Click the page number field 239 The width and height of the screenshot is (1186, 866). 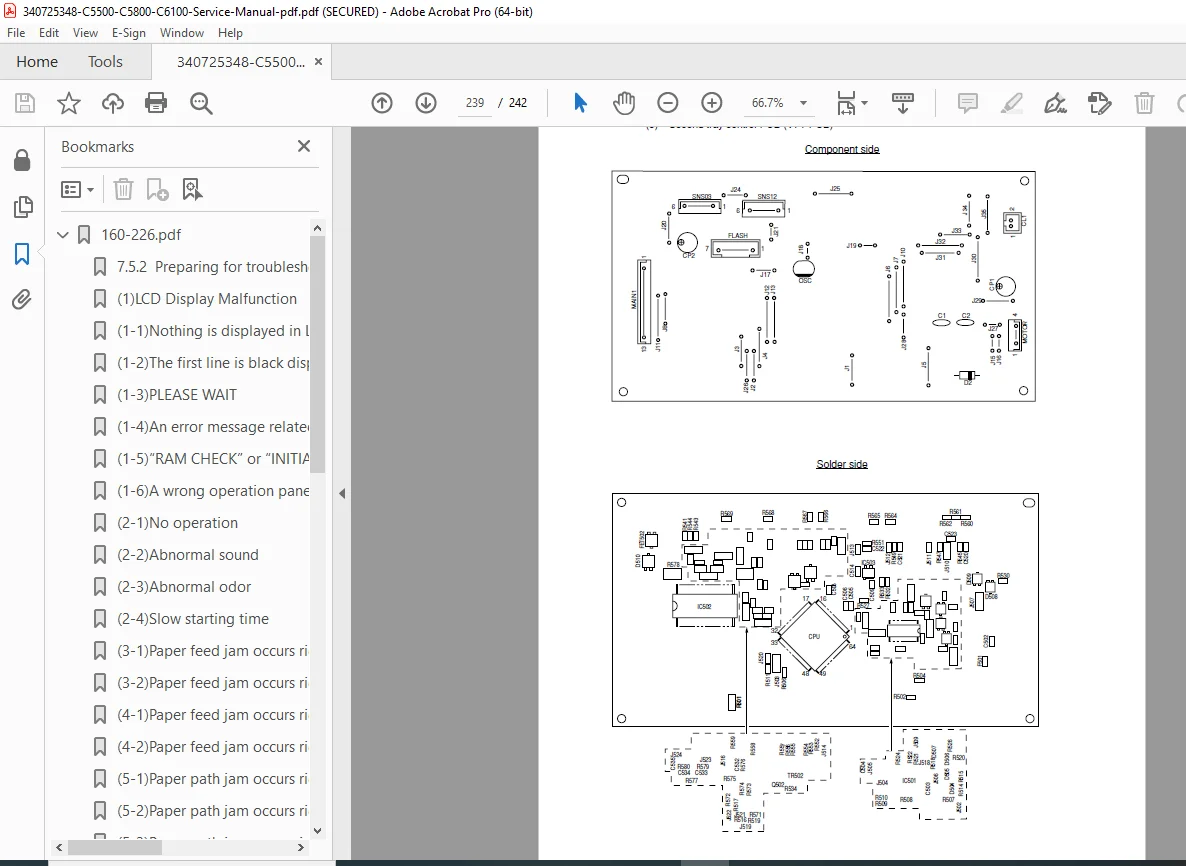pos(475,103)
